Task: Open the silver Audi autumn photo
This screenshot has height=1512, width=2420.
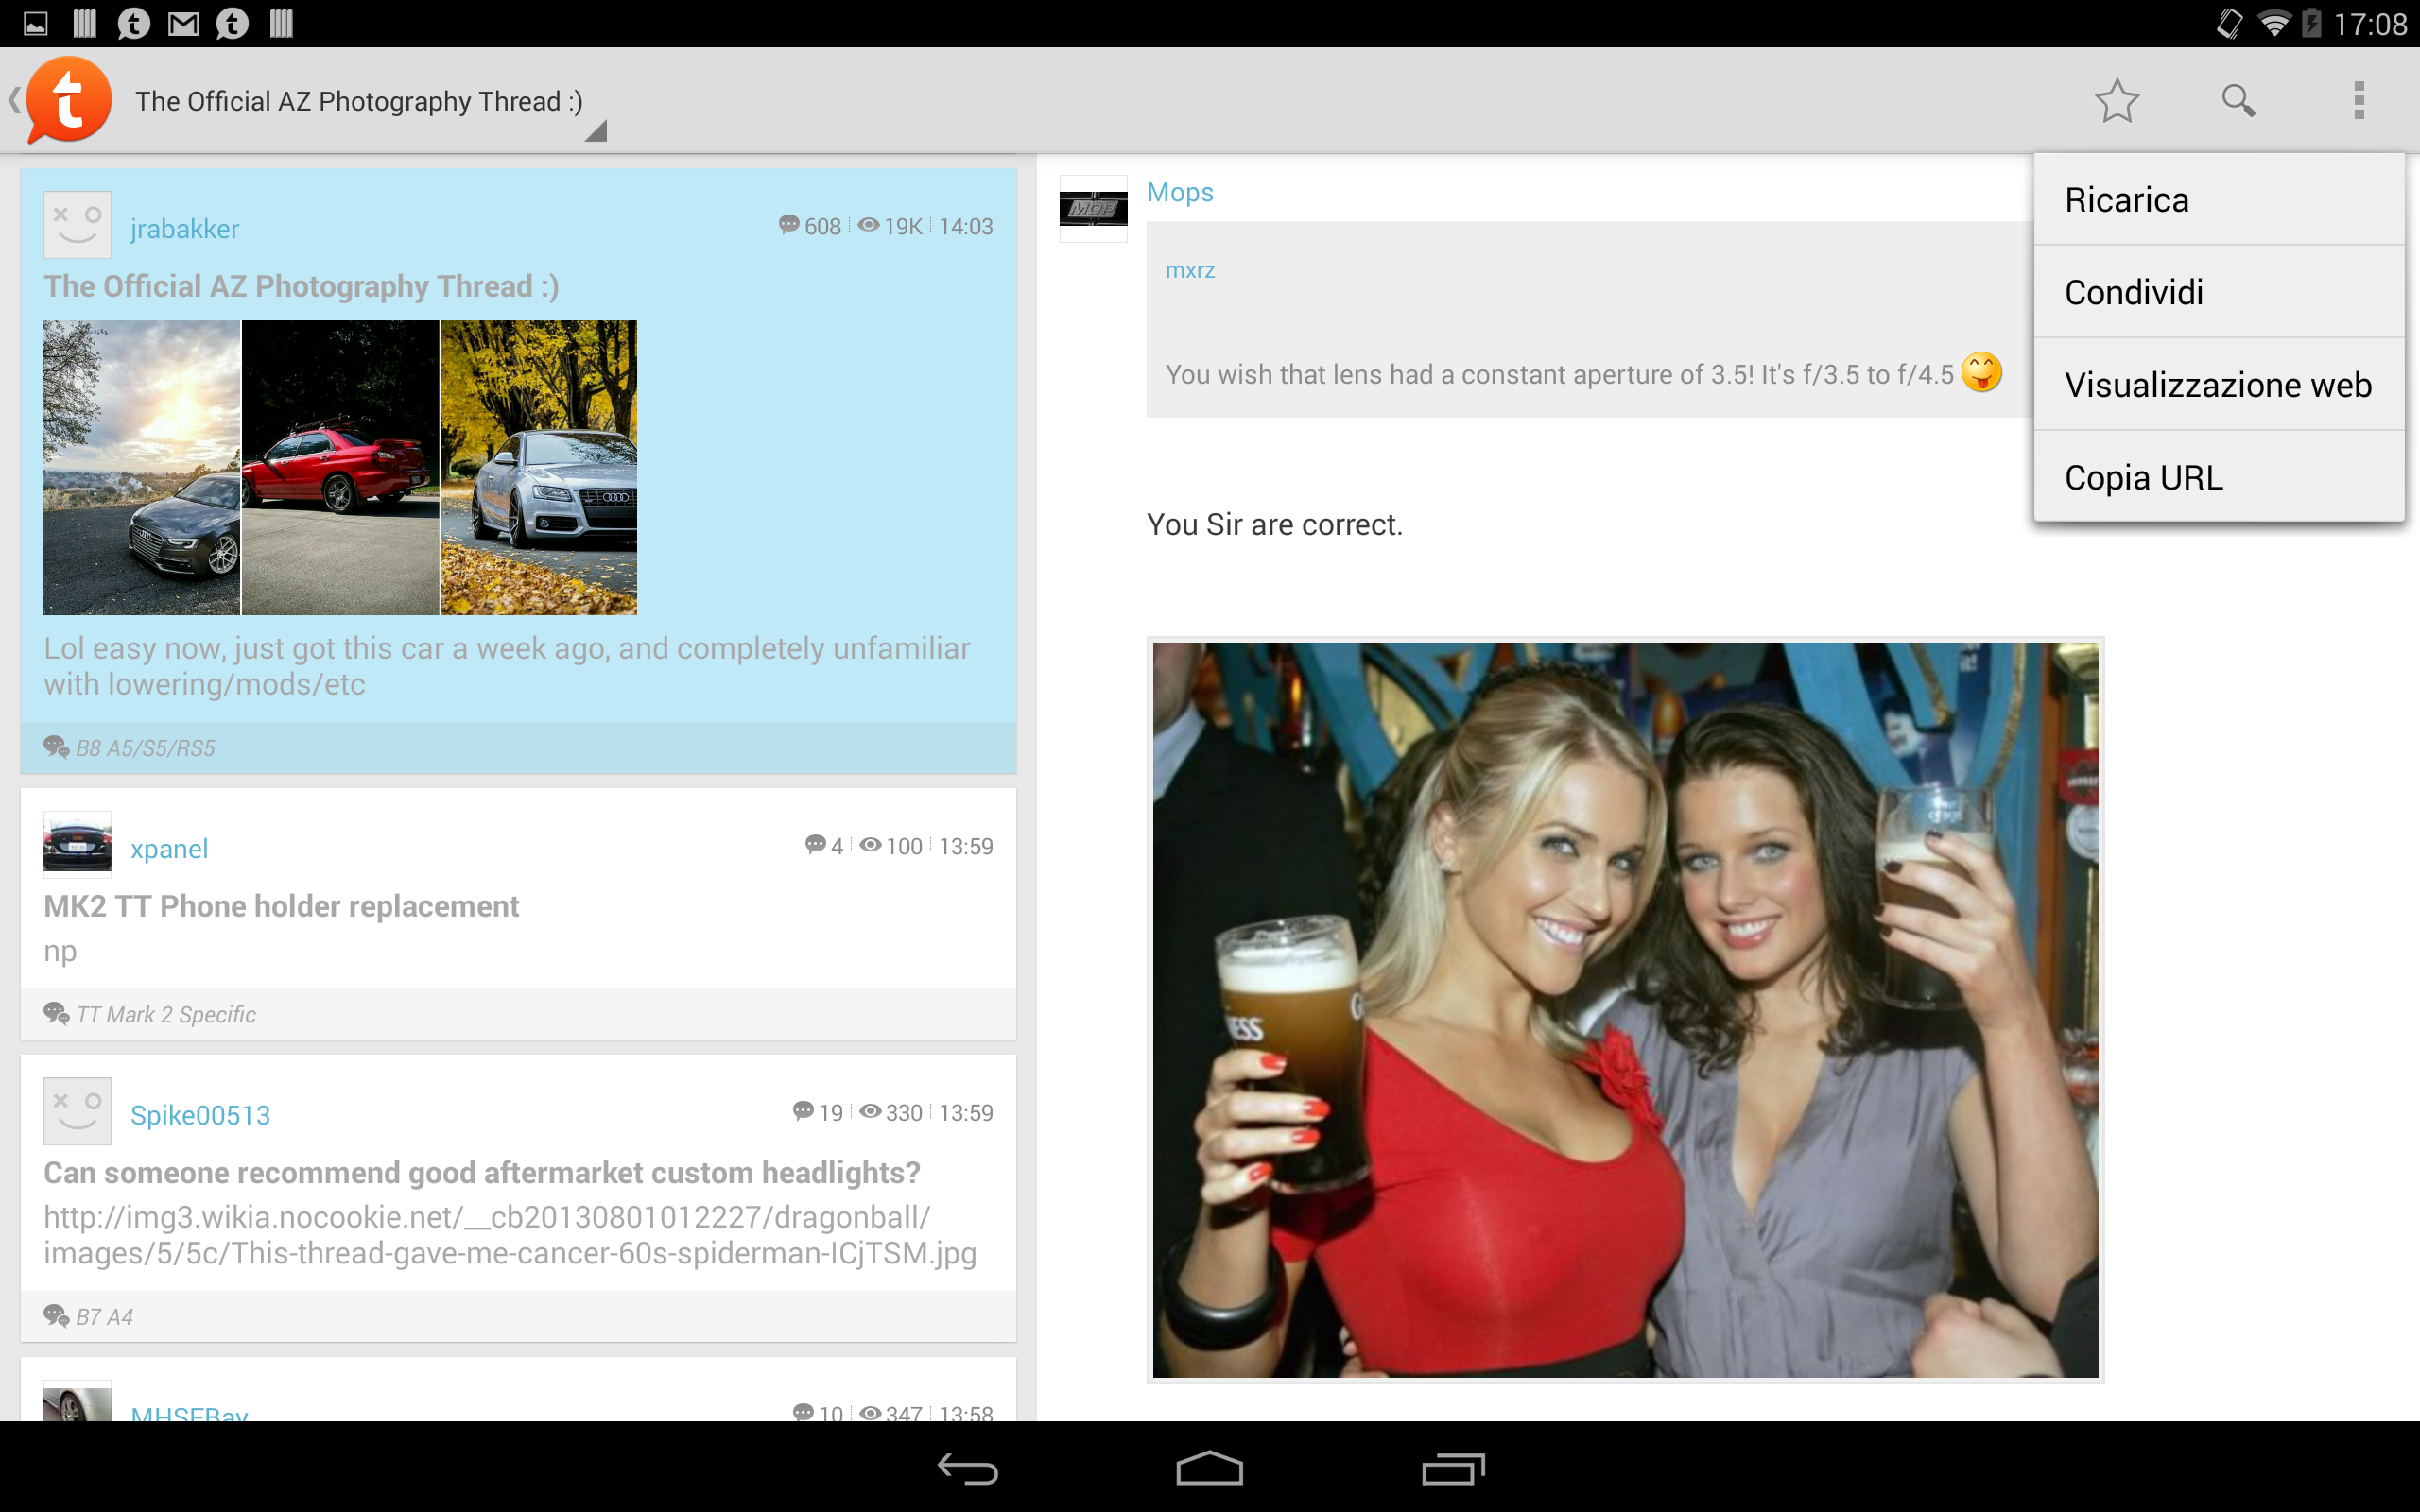Action: pyautogui.click(x=538, y=467)
